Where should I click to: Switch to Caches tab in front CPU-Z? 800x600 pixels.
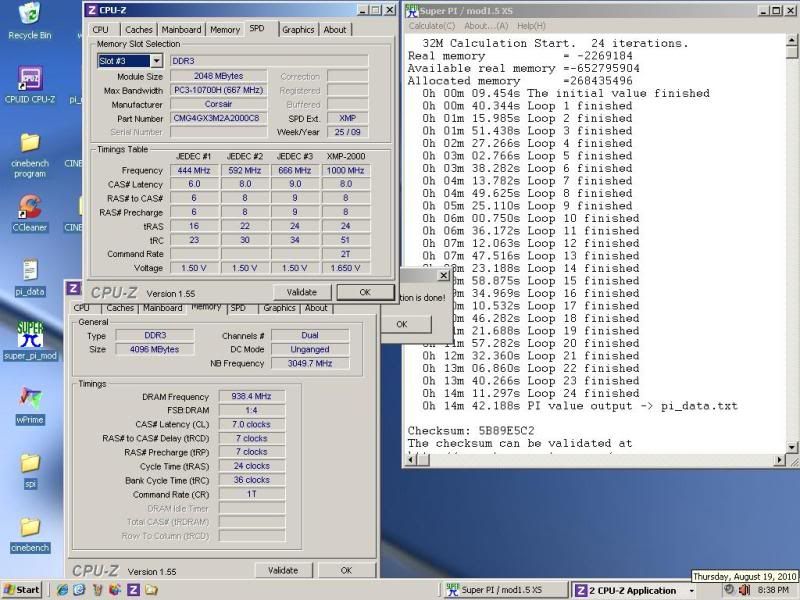(x=138, y=30)
